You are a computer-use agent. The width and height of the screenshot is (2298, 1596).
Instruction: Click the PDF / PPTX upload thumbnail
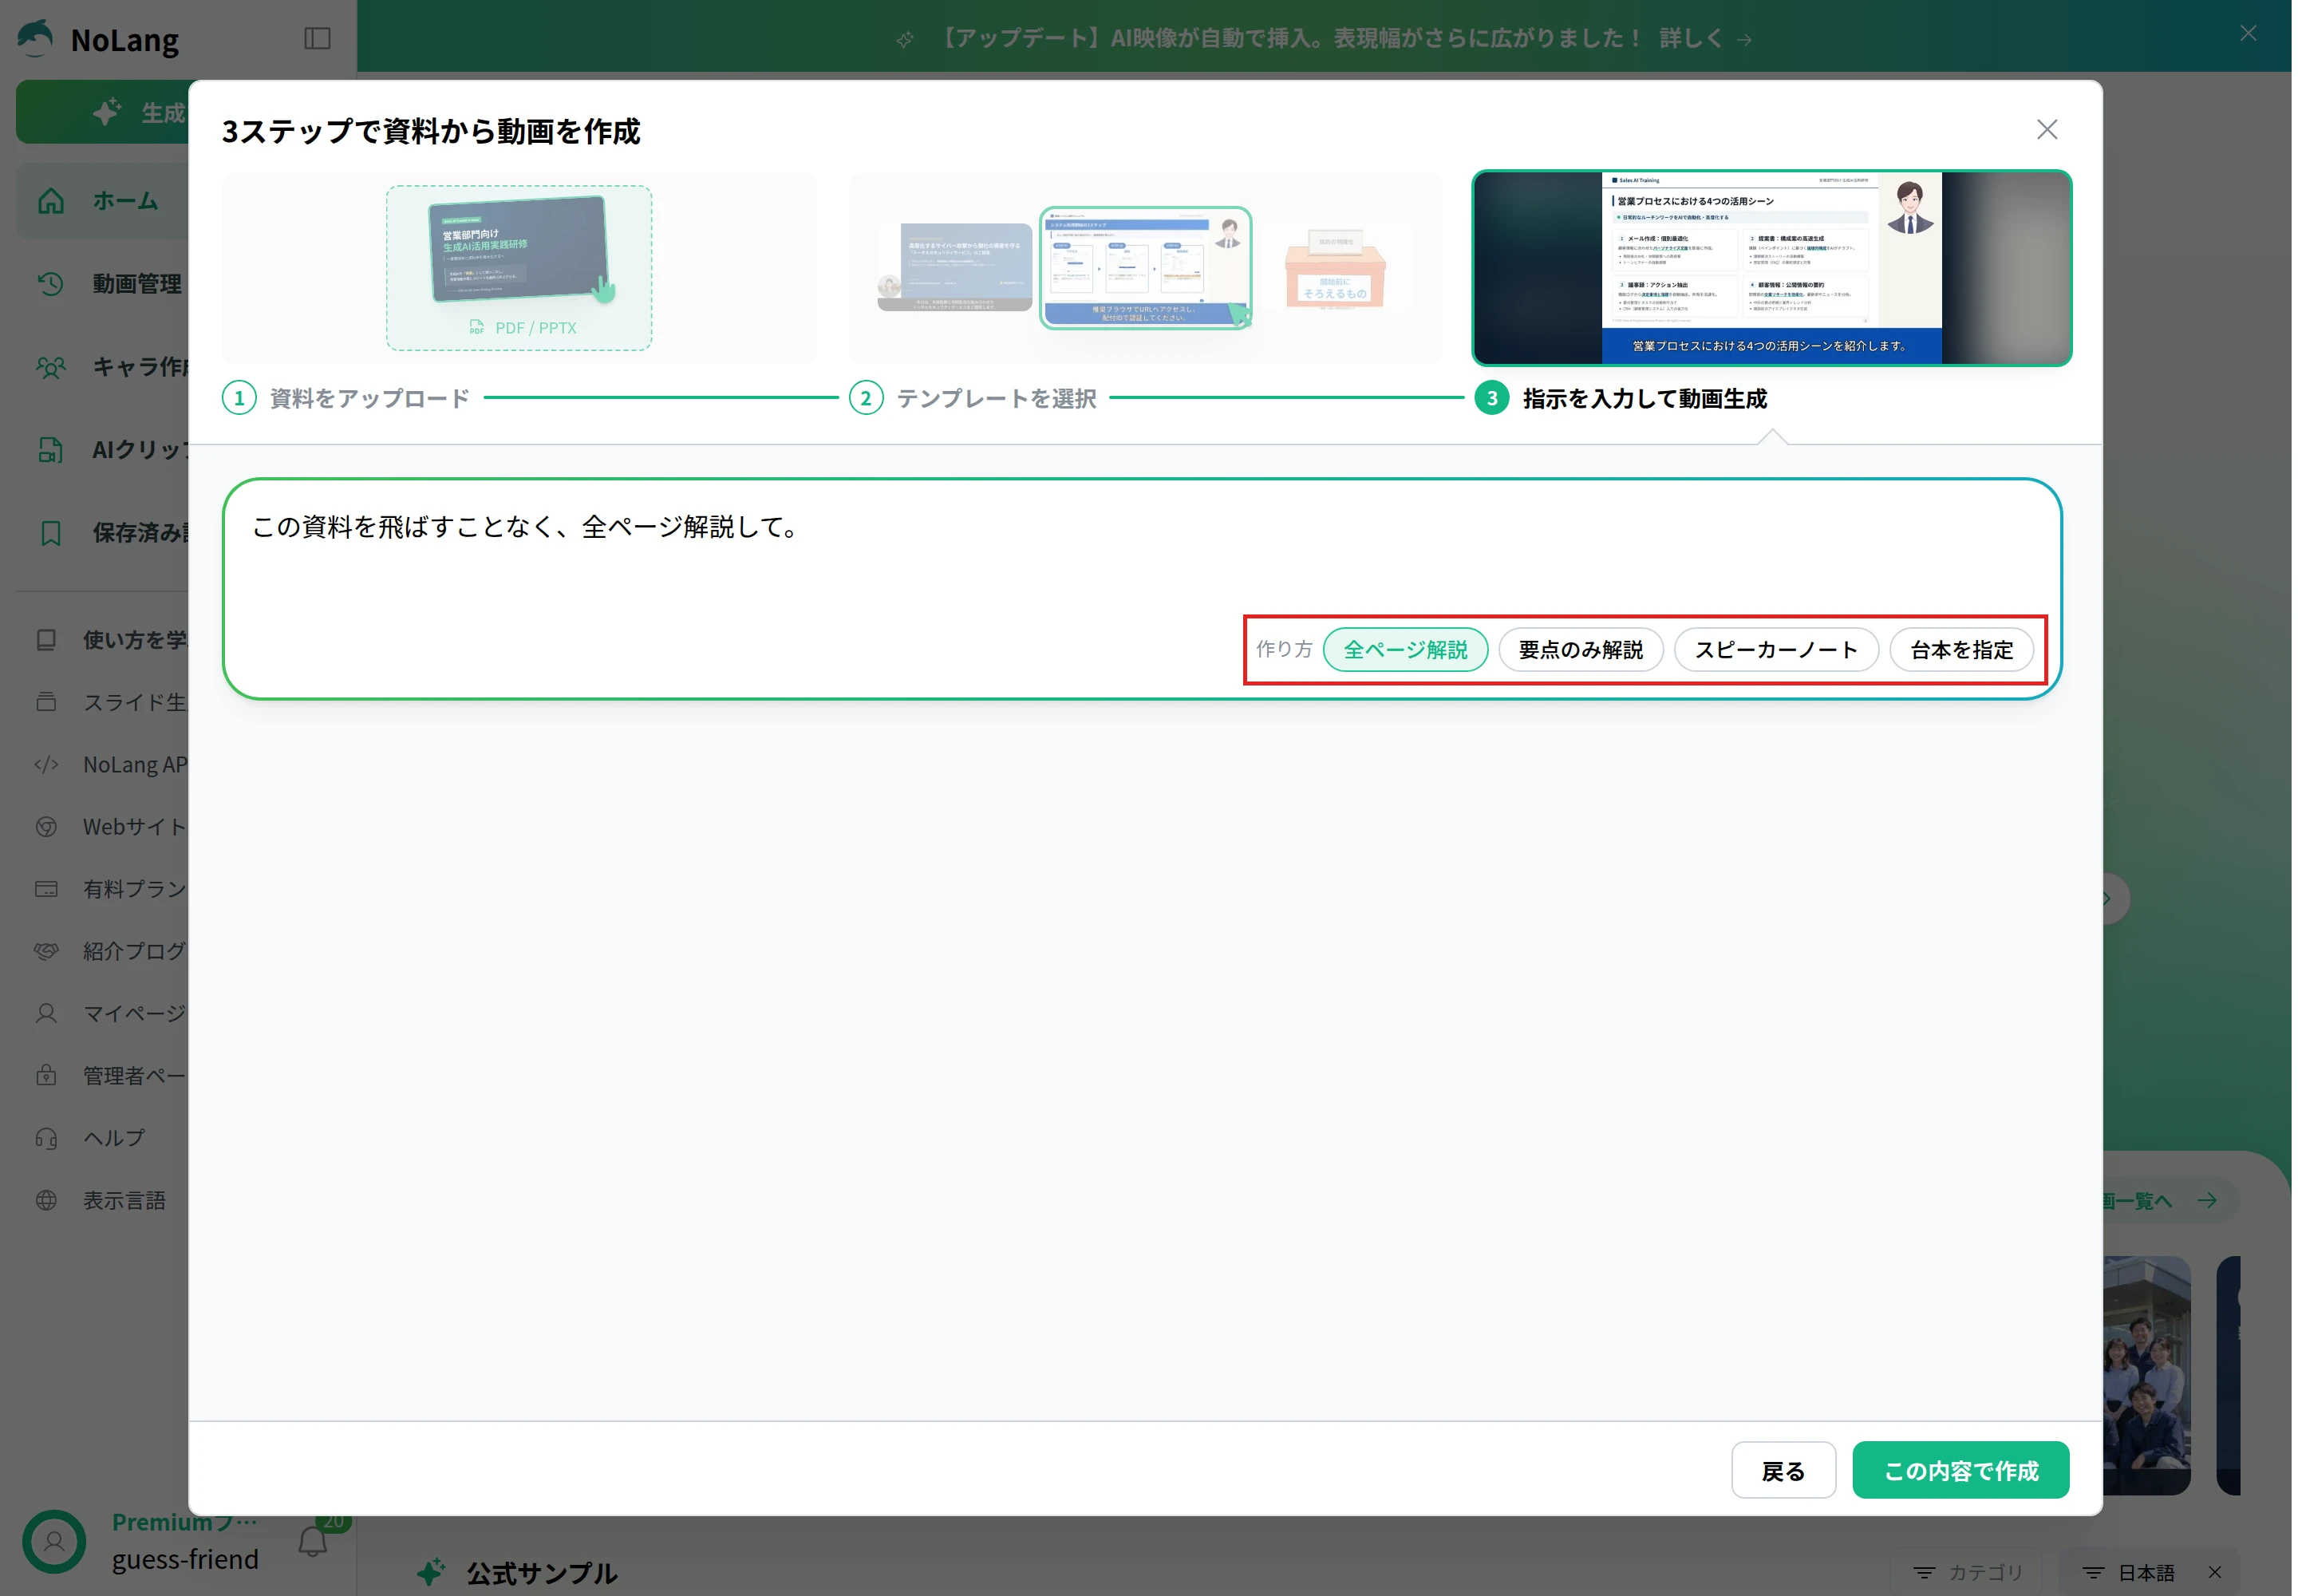[x=519, y=268]
